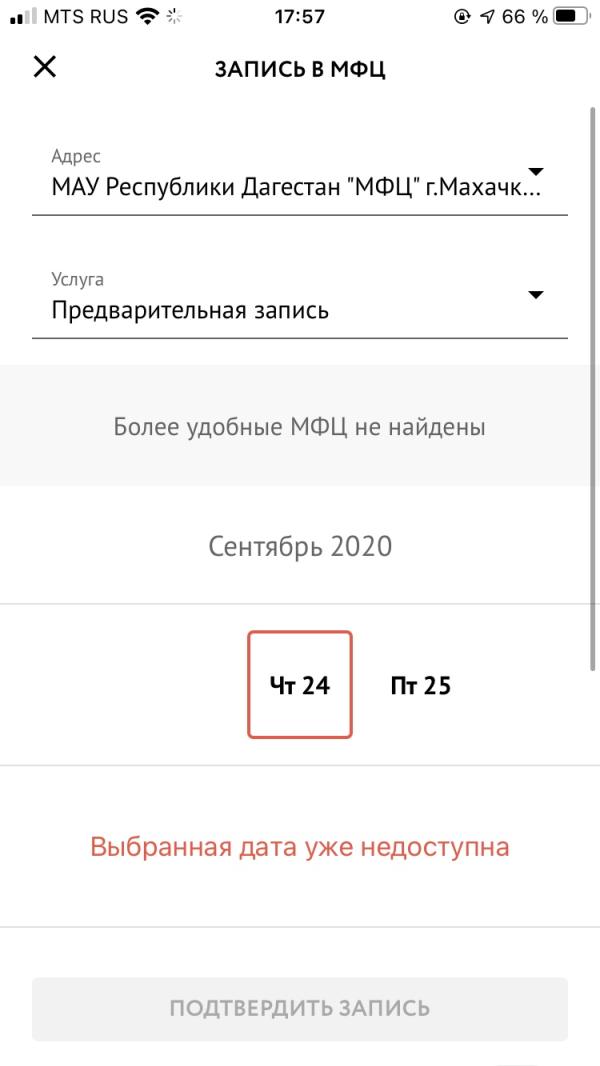Tap the Выбранная дата уже недоступна message

(300, 847)
